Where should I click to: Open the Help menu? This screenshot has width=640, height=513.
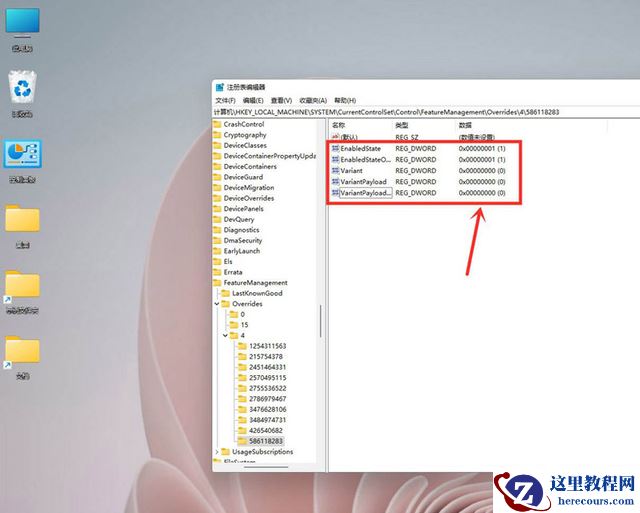[345, 100]
